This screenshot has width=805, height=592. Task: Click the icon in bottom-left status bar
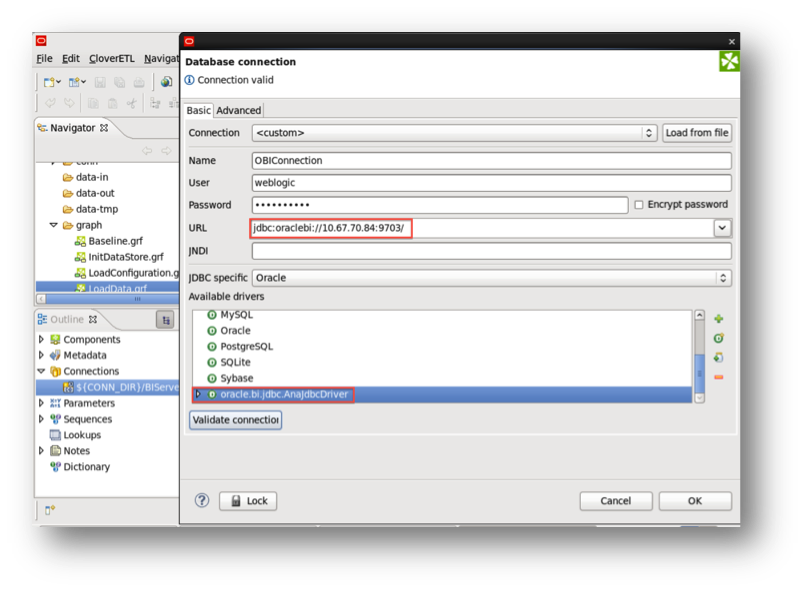tap(50, 510)
